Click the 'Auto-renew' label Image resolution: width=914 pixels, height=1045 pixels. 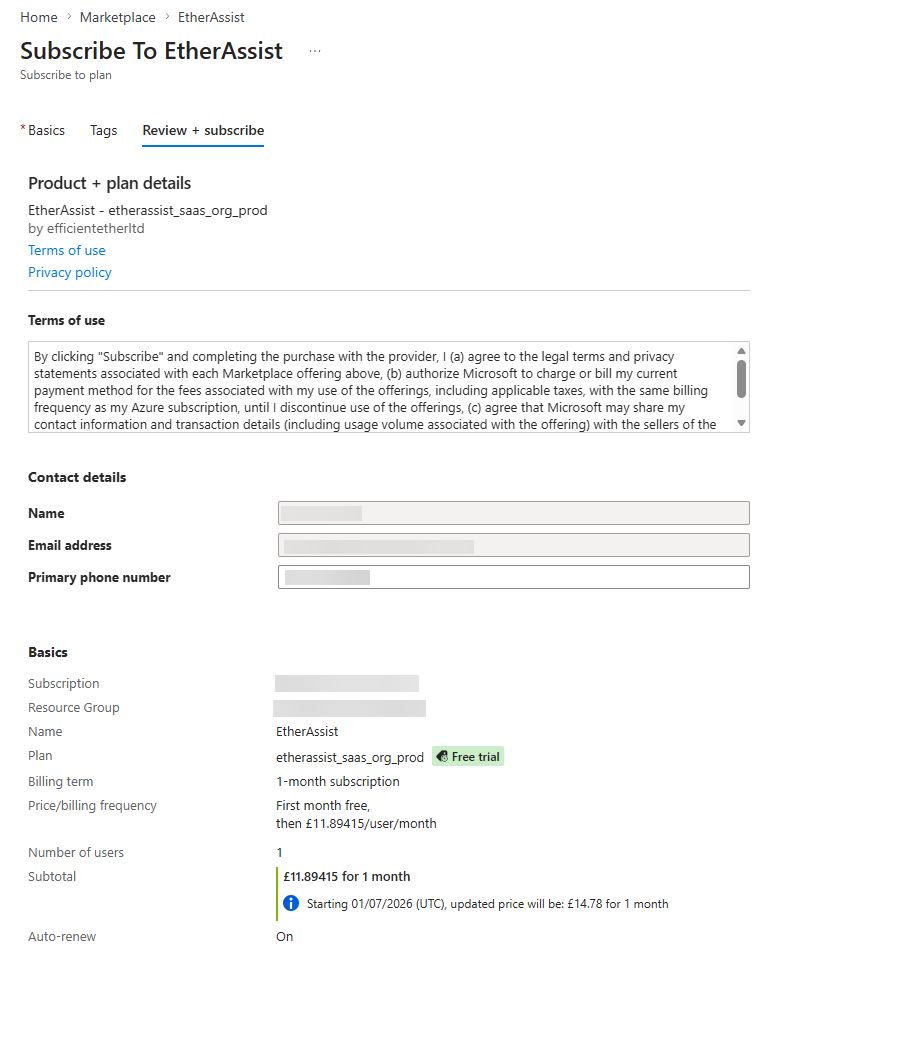(x=61, y=937)
